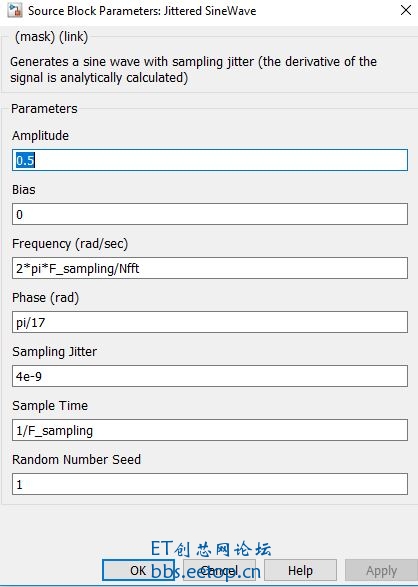Confirm with the OK button

(138, 570)
